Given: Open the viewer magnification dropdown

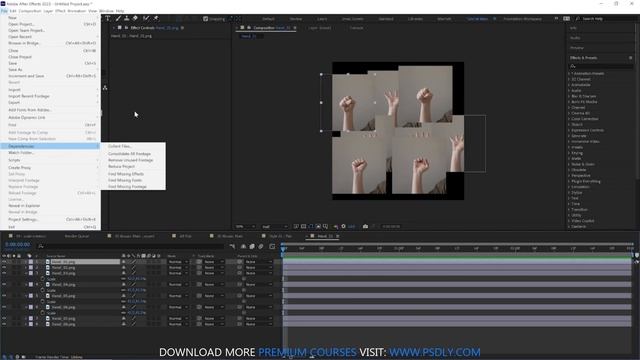Looking at the screenshot, I should [x=245, y=227].
